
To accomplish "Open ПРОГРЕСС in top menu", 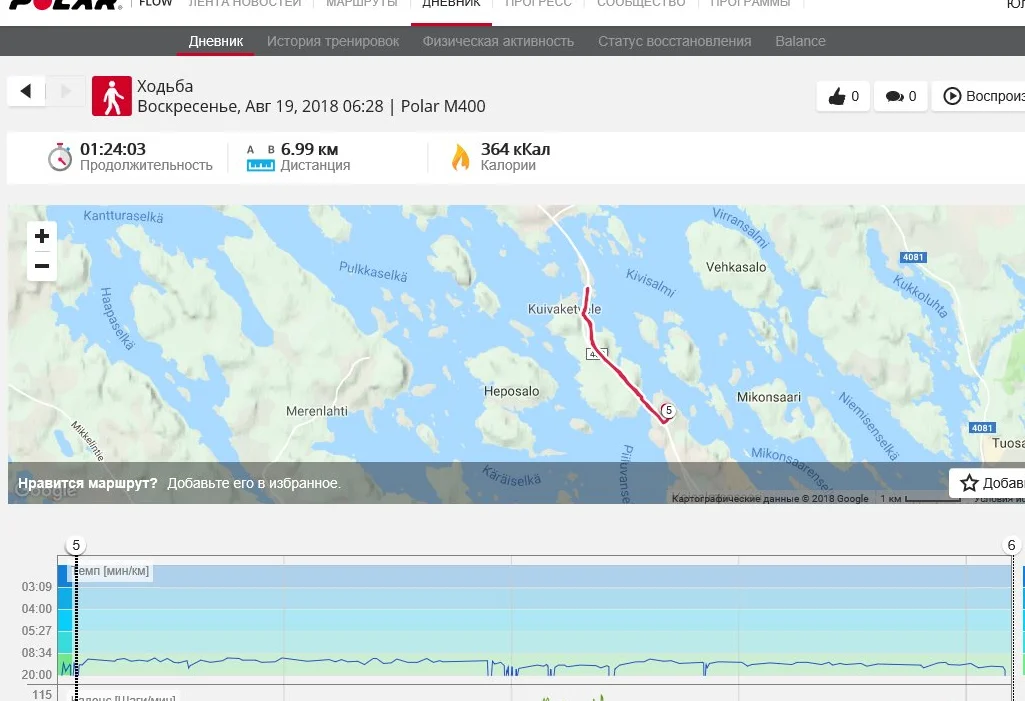I will (x=539, y=4).
